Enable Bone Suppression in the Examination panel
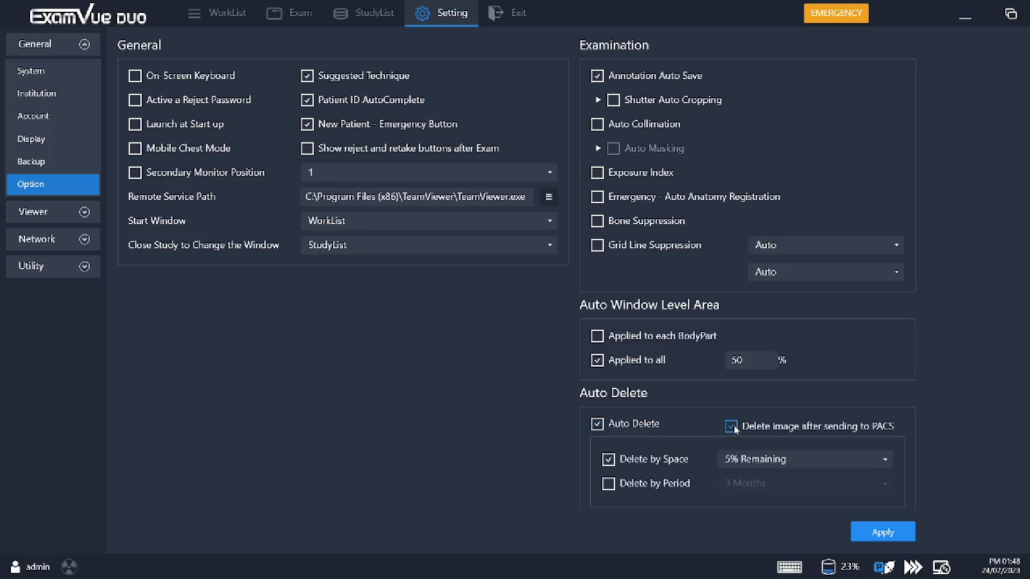 click(x=597, y=220)
